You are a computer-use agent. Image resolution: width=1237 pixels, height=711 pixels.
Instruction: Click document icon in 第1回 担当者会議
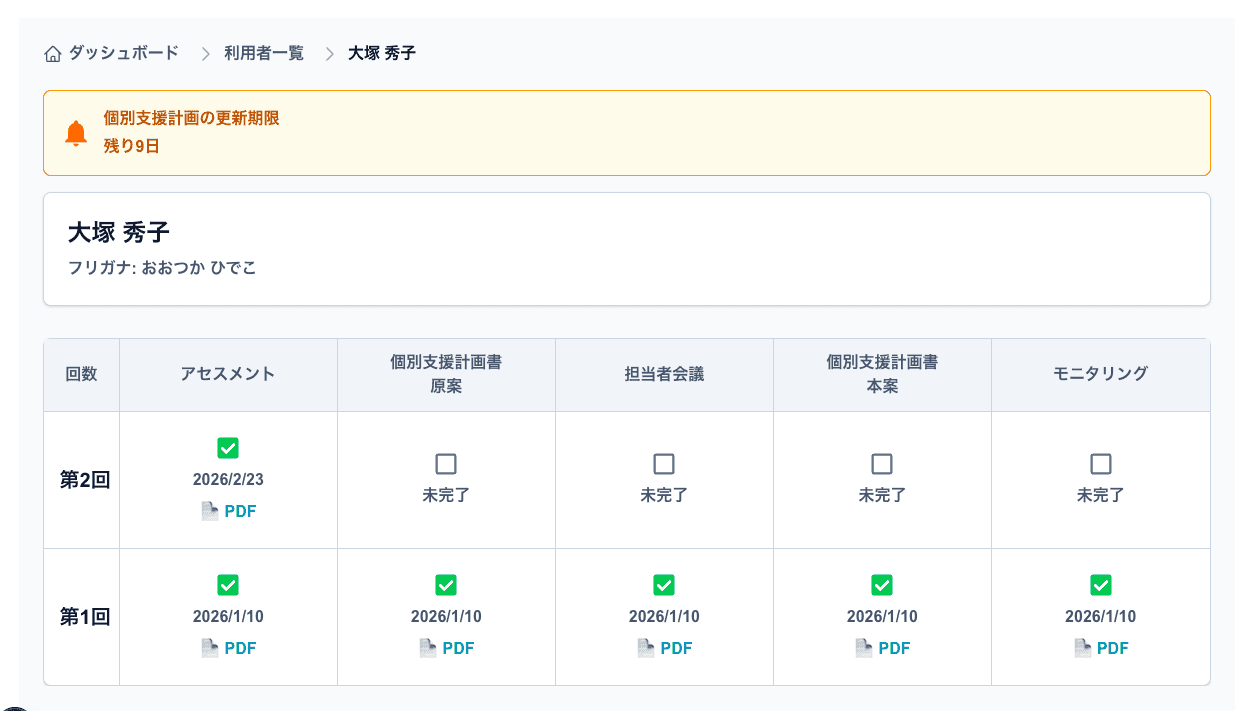pos(645,648)
